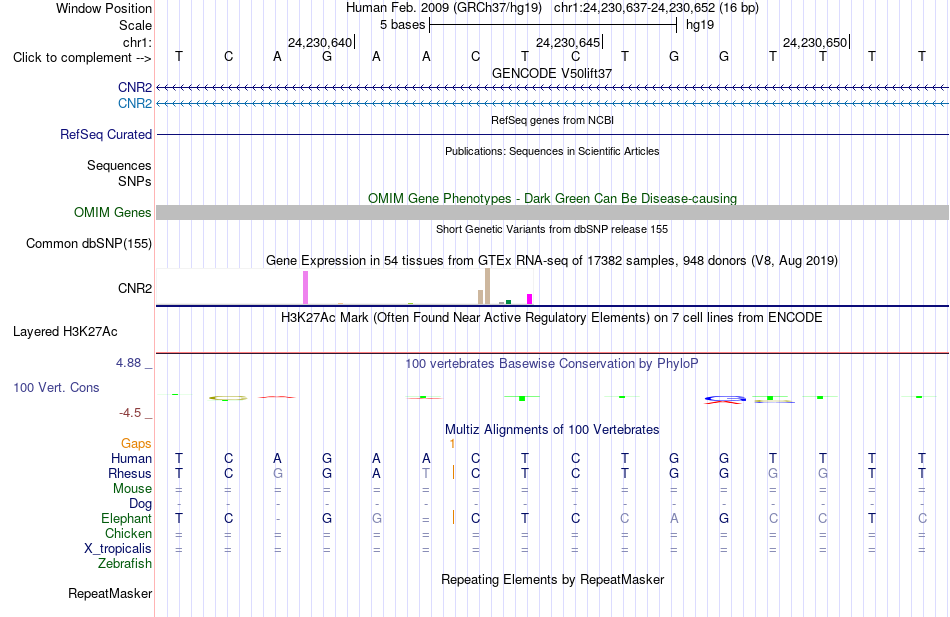Click the 24,230,650 position label
This screenshot has width=950, height=617.
click(815, 42)
